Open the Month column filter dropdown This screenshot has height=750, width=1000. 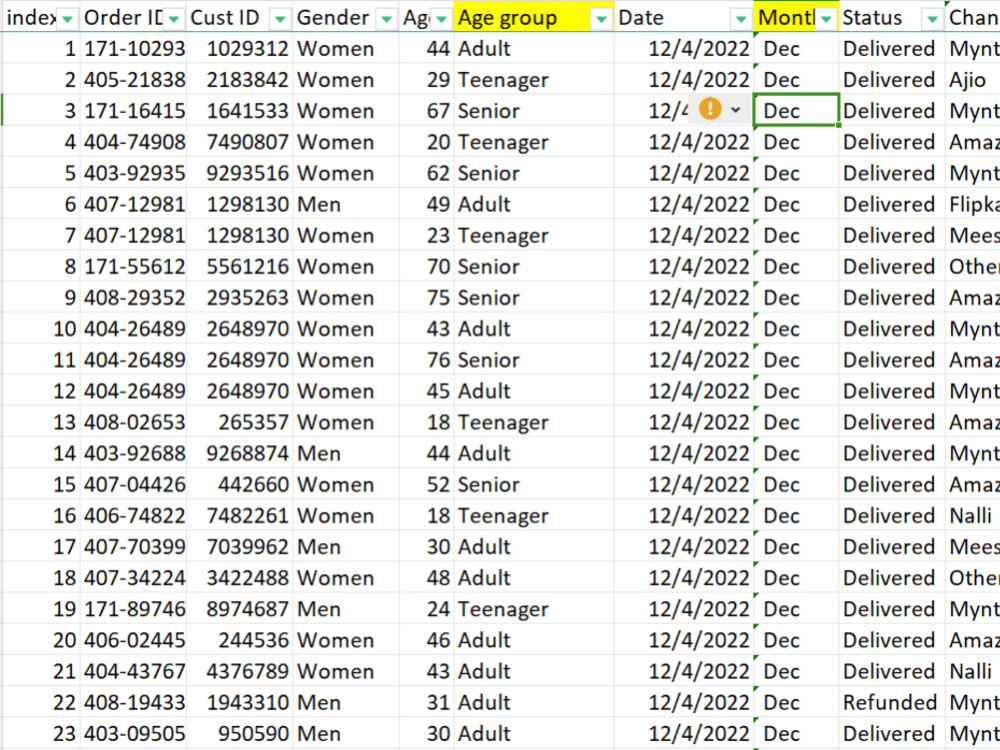coord(827,20)
